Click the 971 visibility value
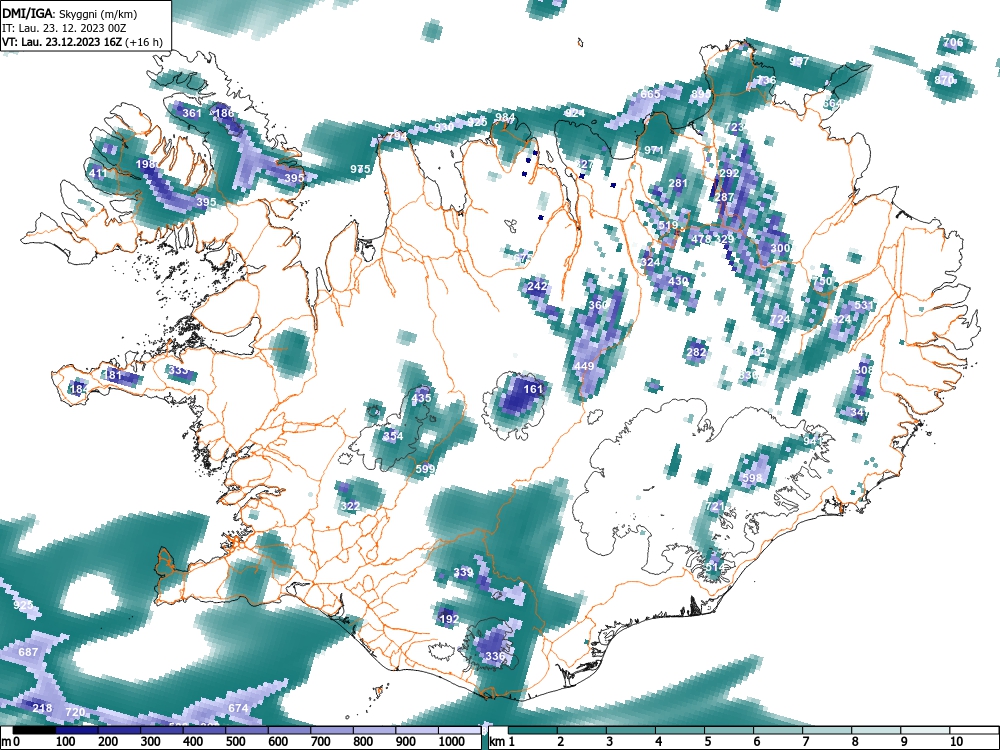Viewport: 1000px width, 750px height. point(654,151)
